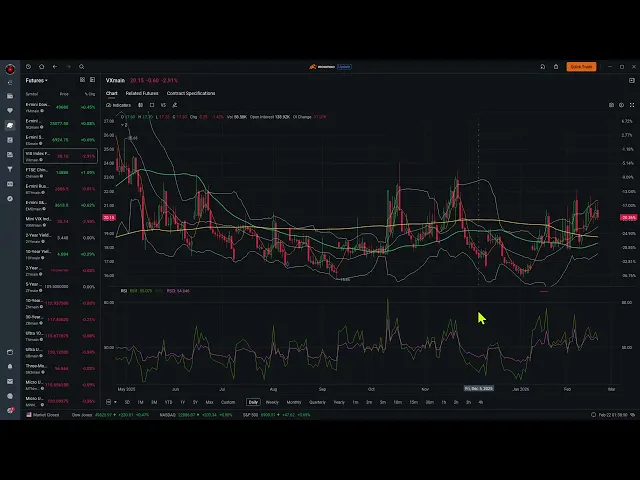Sort by % Chg column header

(90, 94)
